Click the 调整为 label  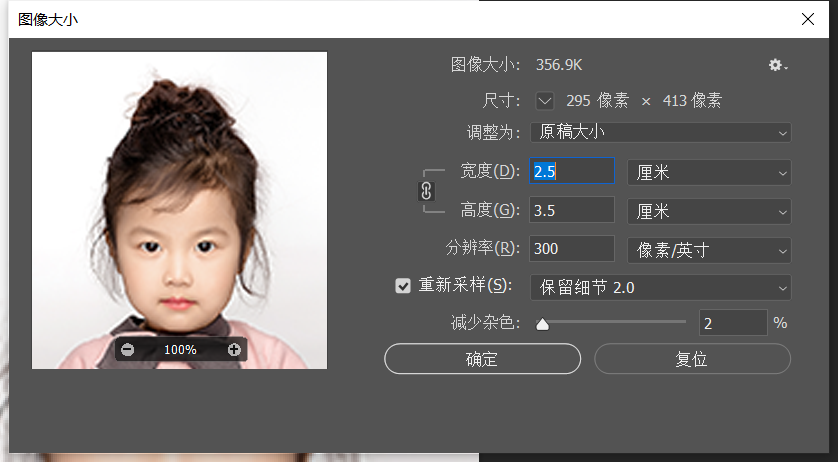[x=493, y=132]
